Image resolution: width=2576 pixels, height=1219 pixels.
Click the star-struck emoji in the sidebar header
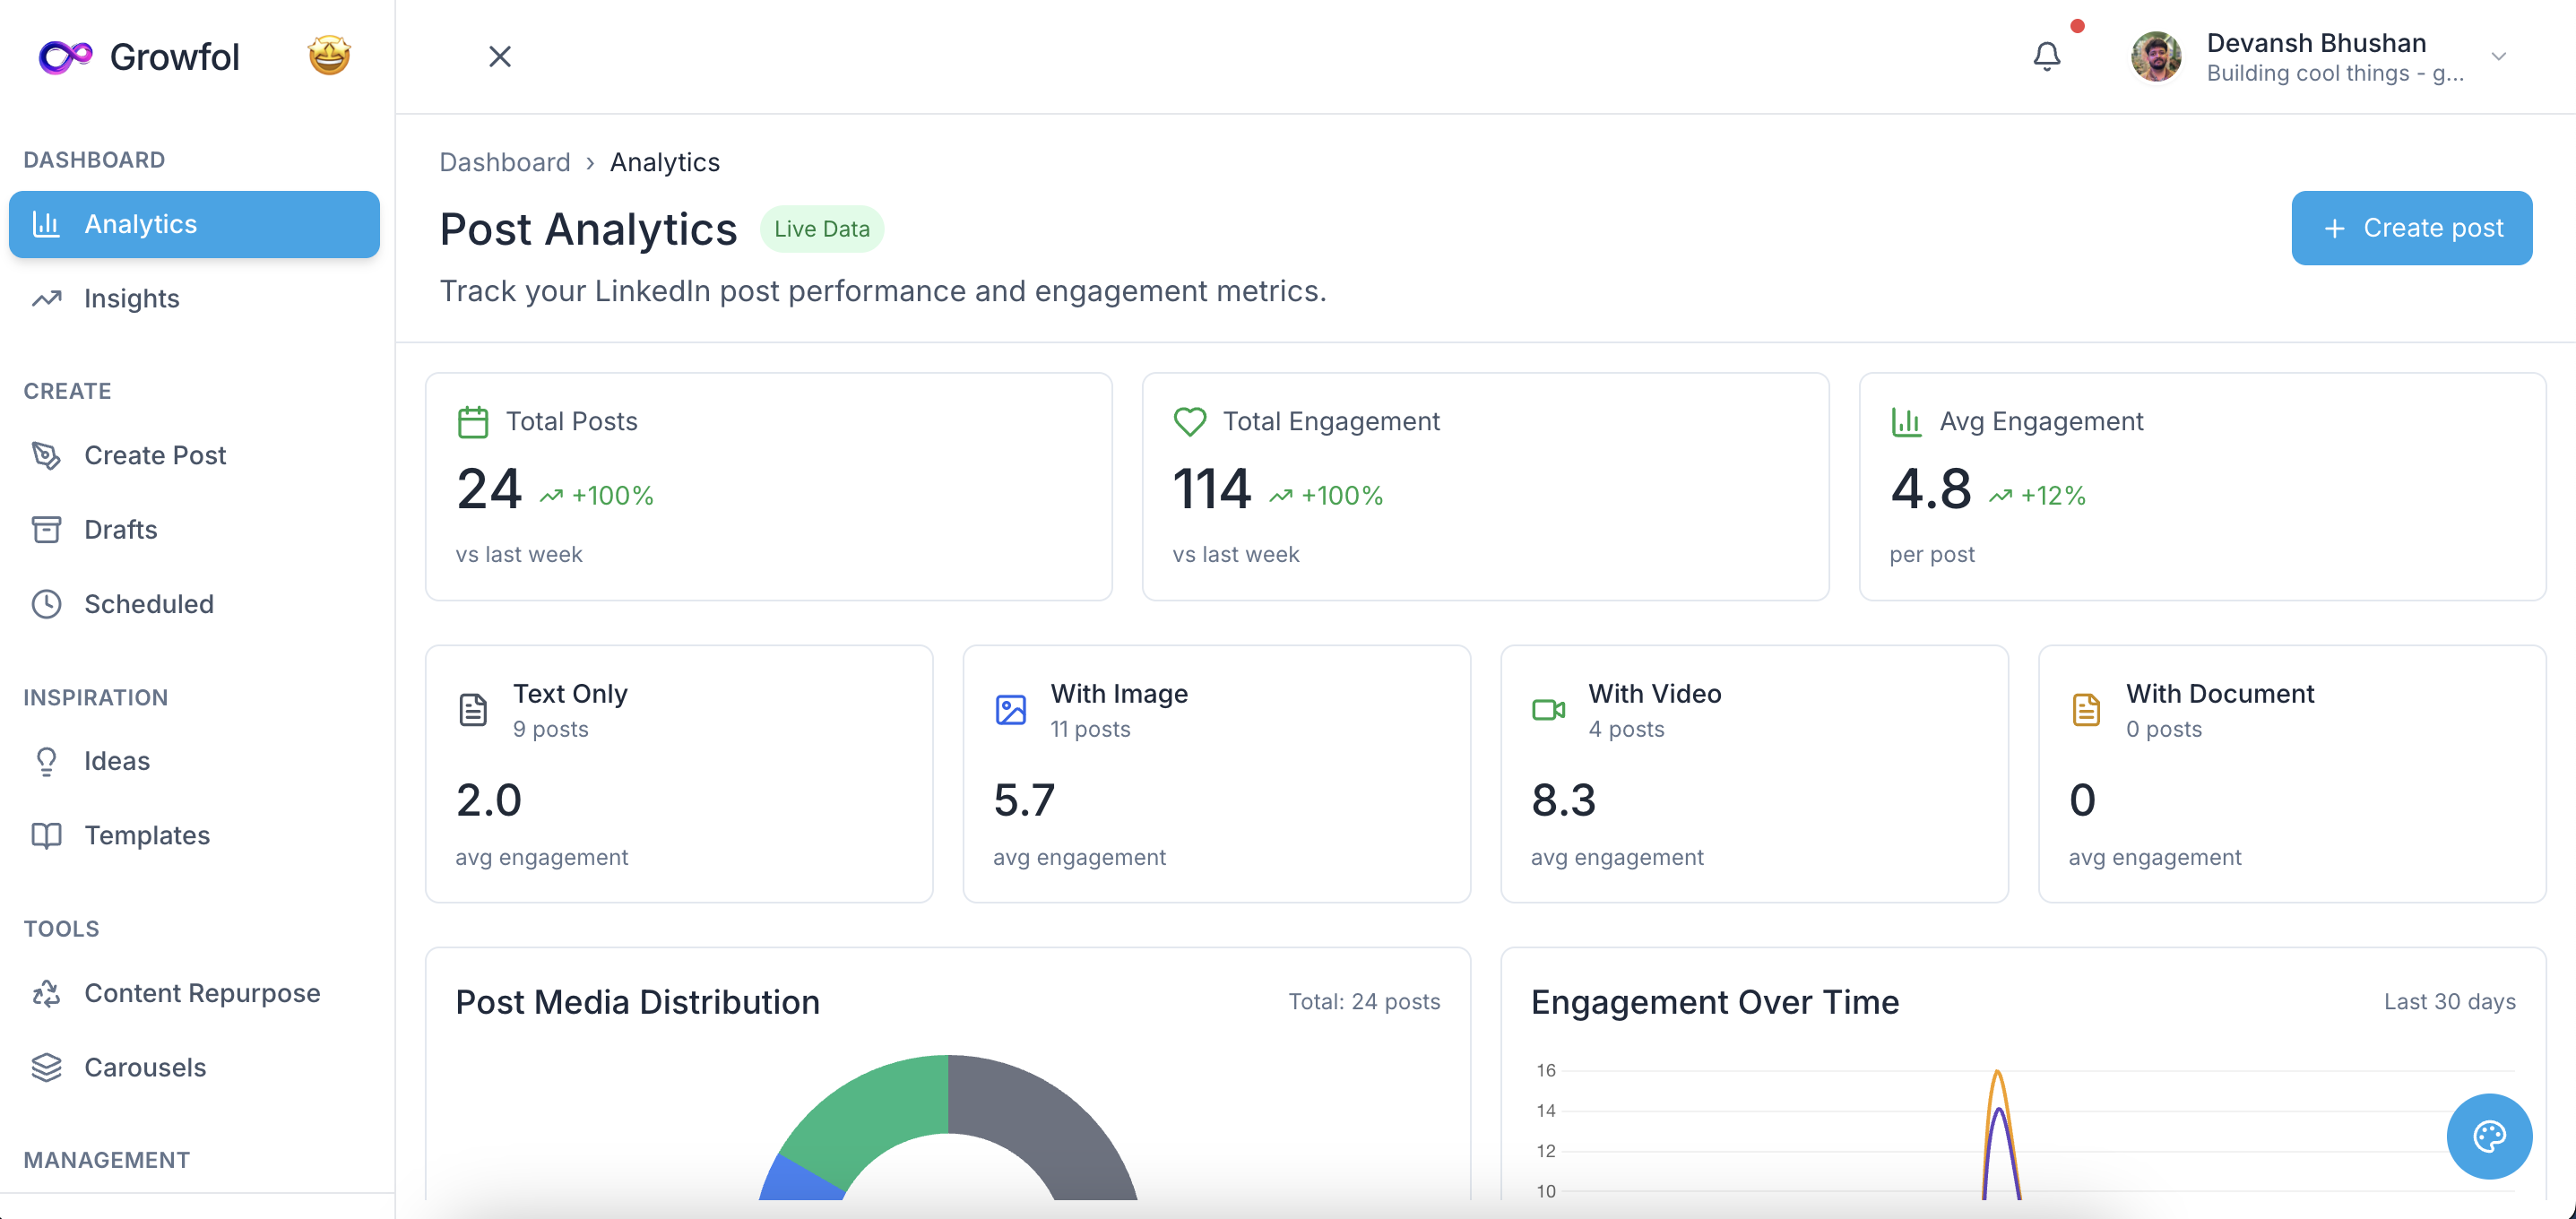(329, 56)
